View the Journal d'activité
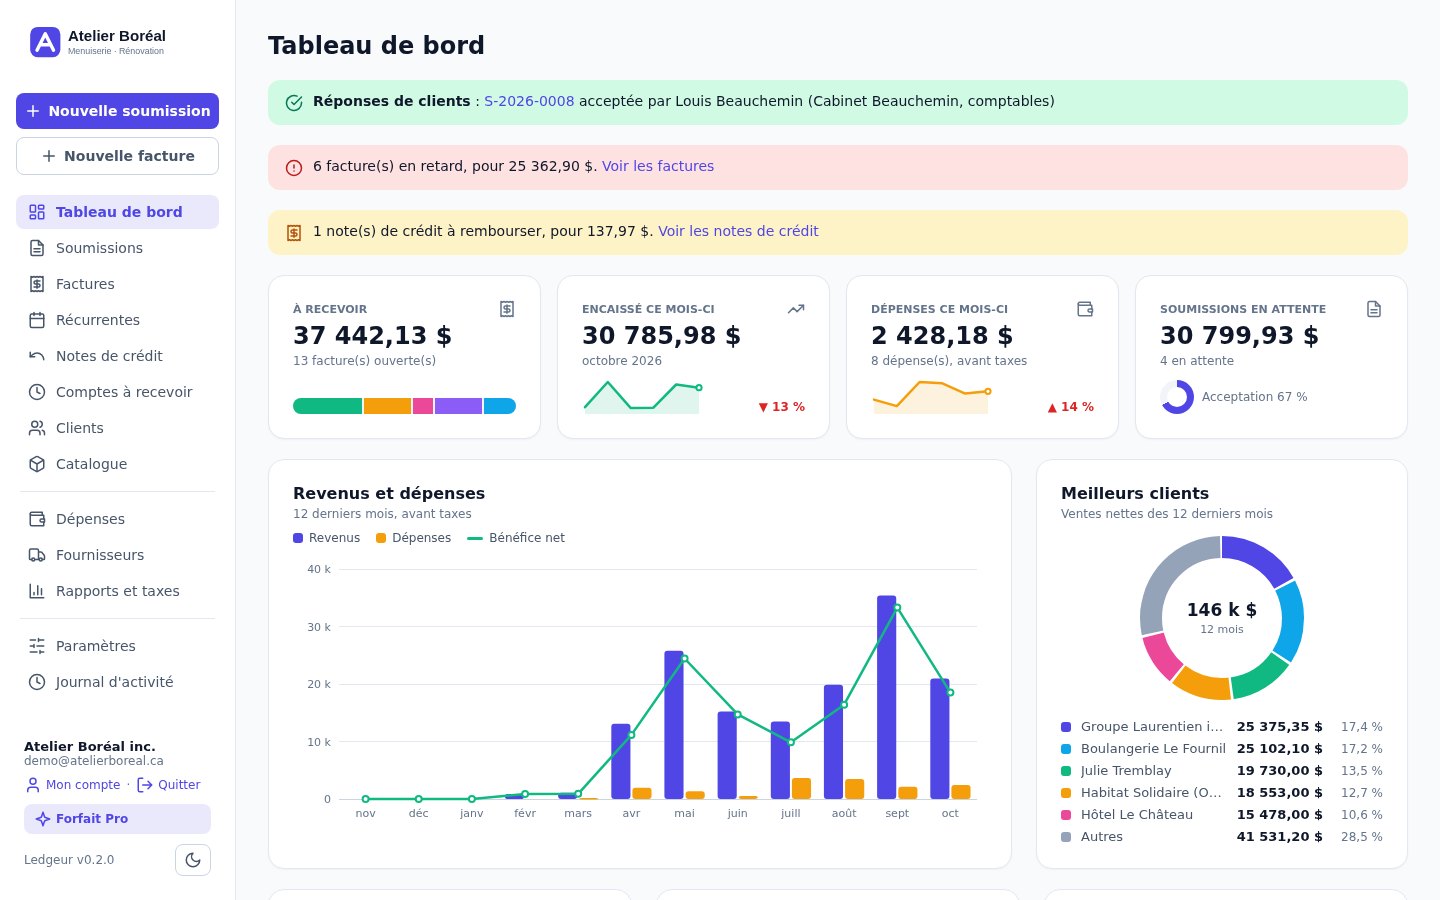Viewport: 1440px width, 900px height. [117, 682]
